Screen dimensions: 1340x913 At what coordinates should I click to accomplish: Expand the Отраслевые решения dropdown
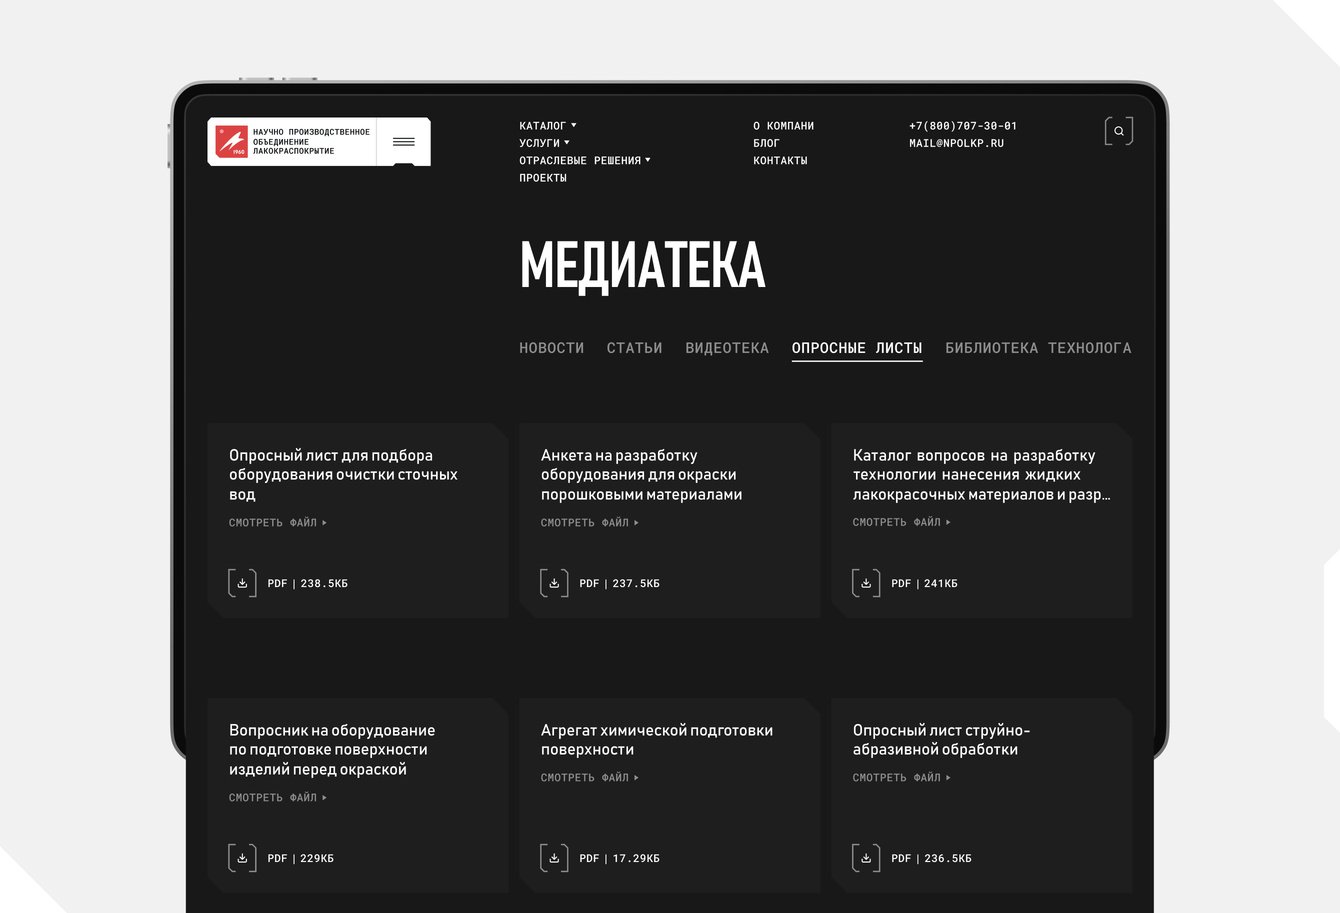coord(585,160)
